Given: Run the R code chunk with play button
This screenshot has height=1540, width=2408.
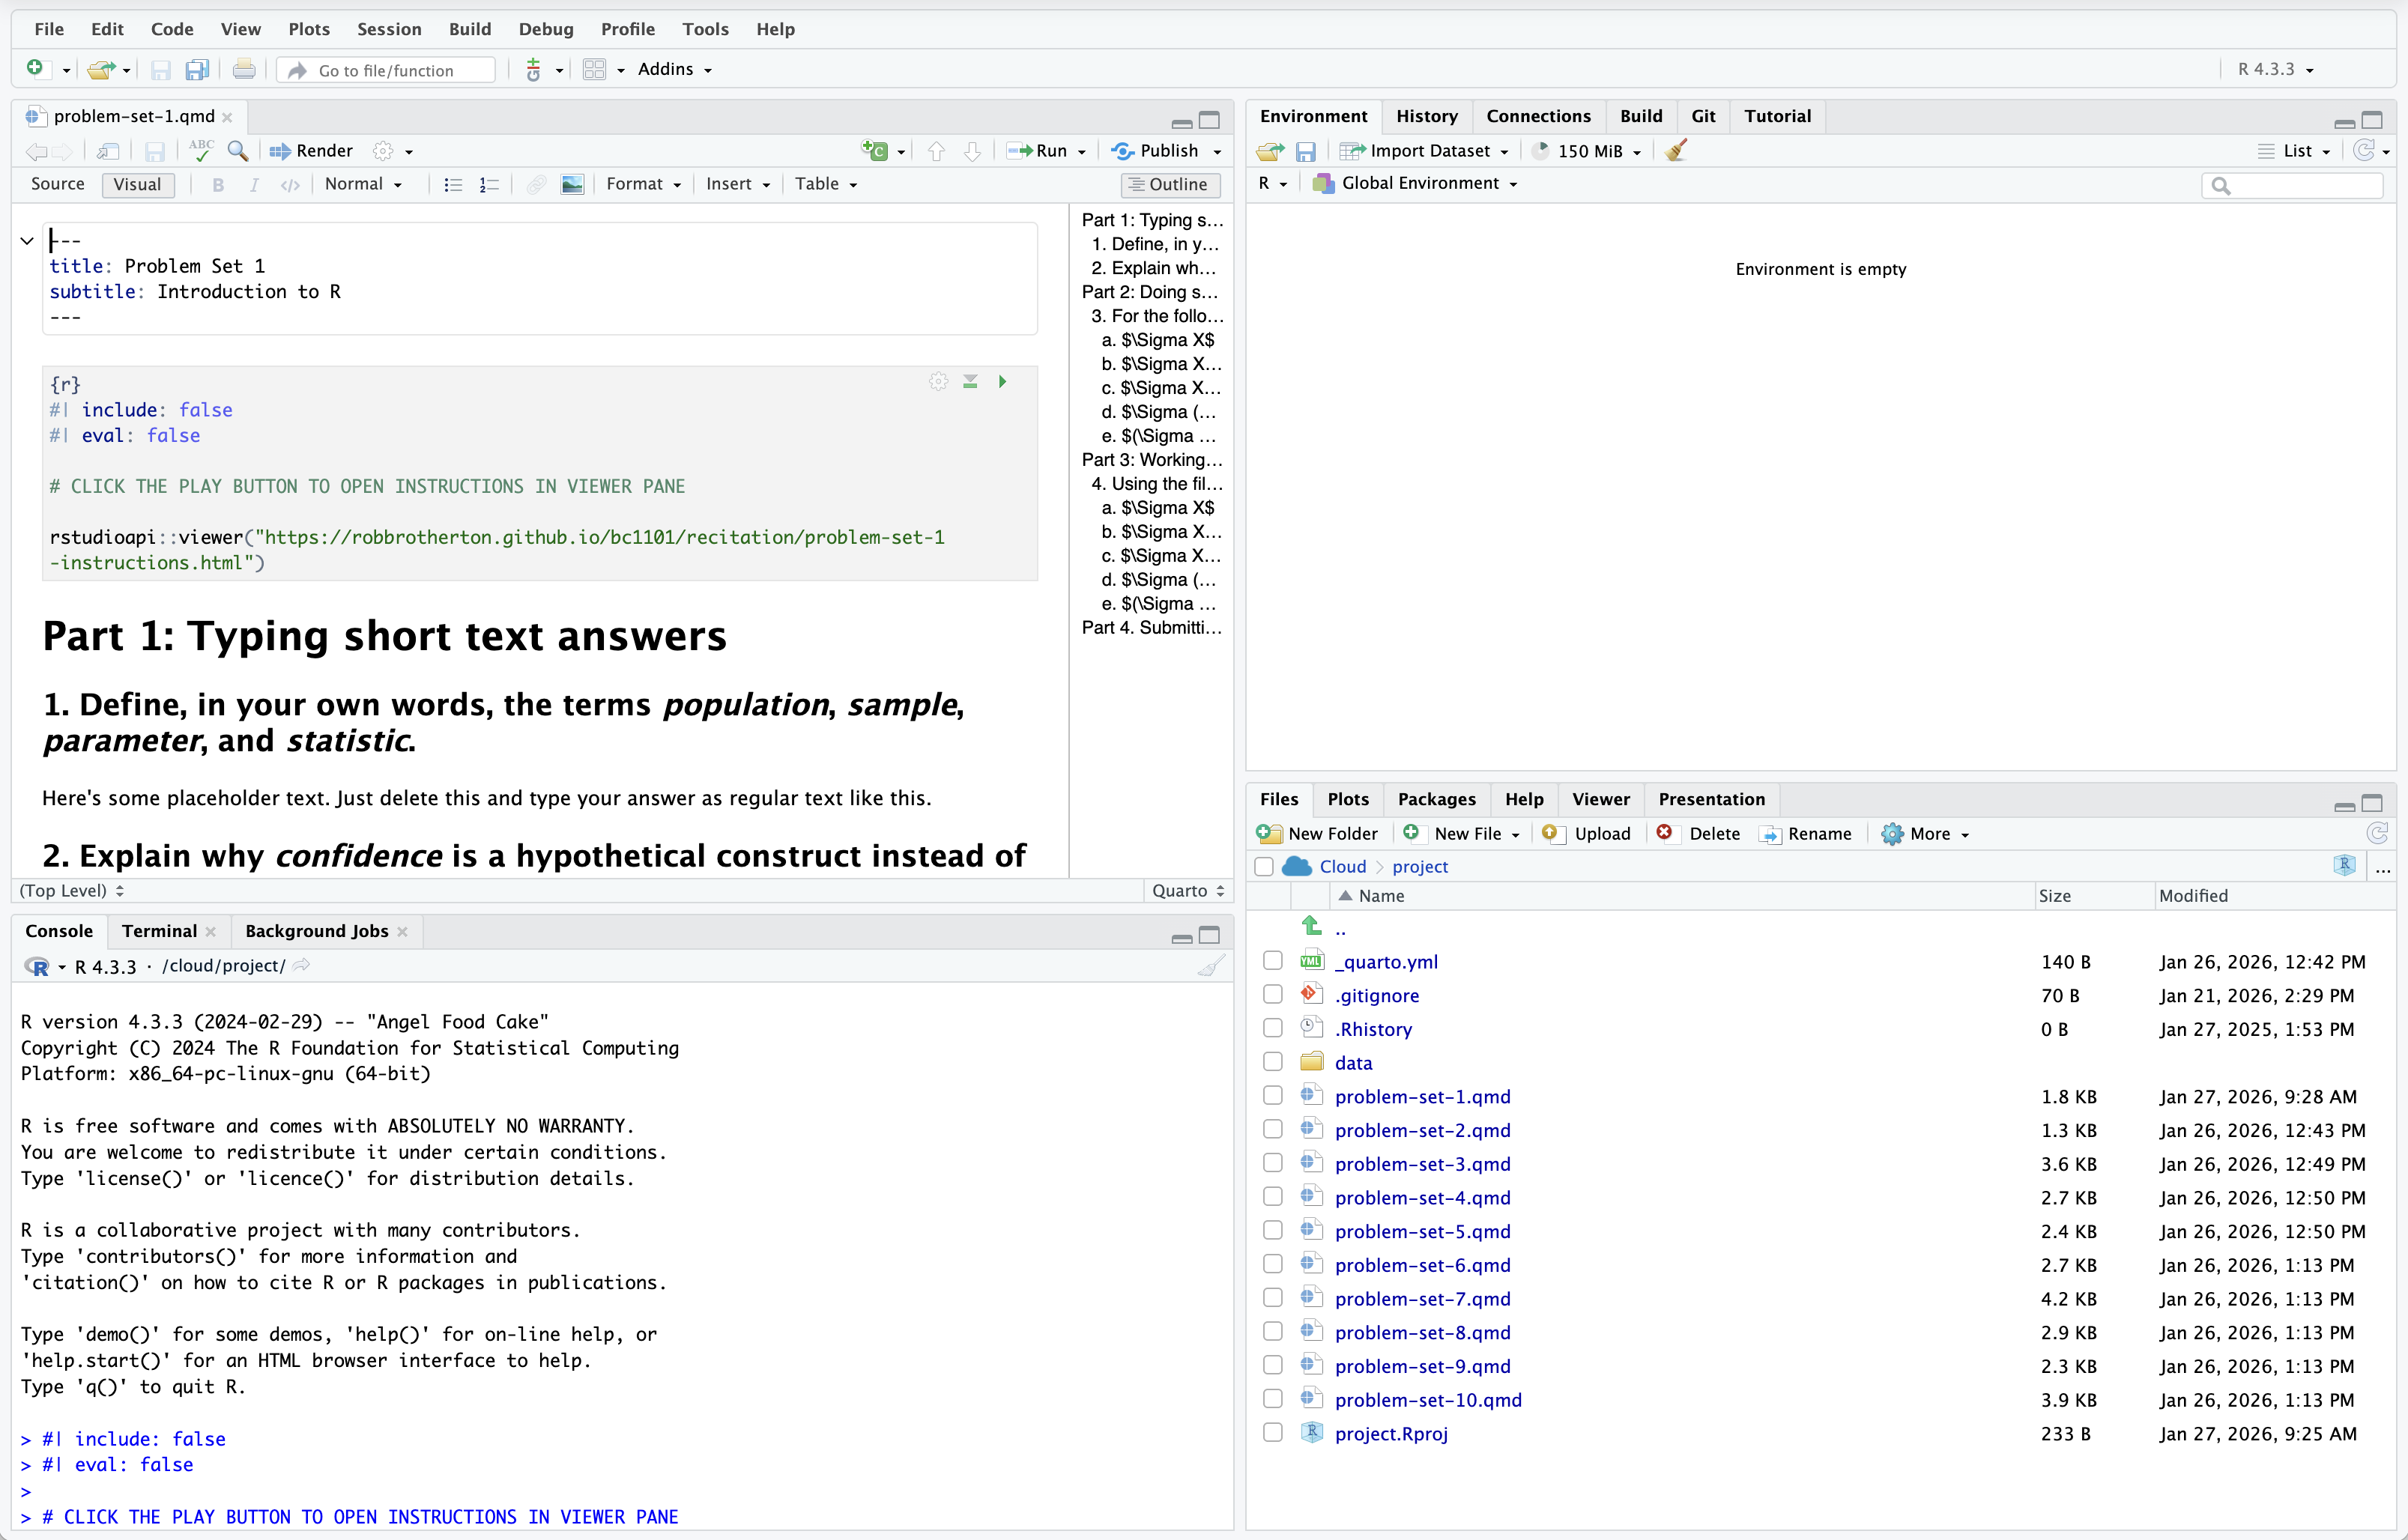Looking at the screenshot, I should (x=1002, y=381).
